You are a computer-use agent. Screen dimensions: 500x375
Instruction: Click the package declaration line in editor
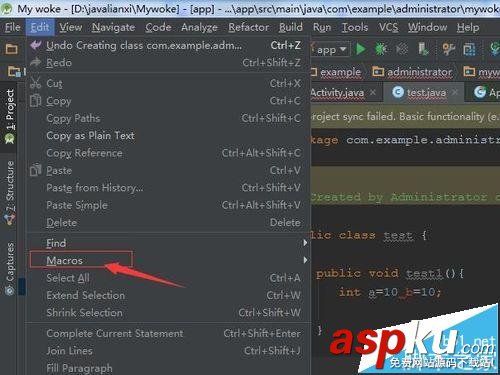pyautogui.click(x=405, y=140)
